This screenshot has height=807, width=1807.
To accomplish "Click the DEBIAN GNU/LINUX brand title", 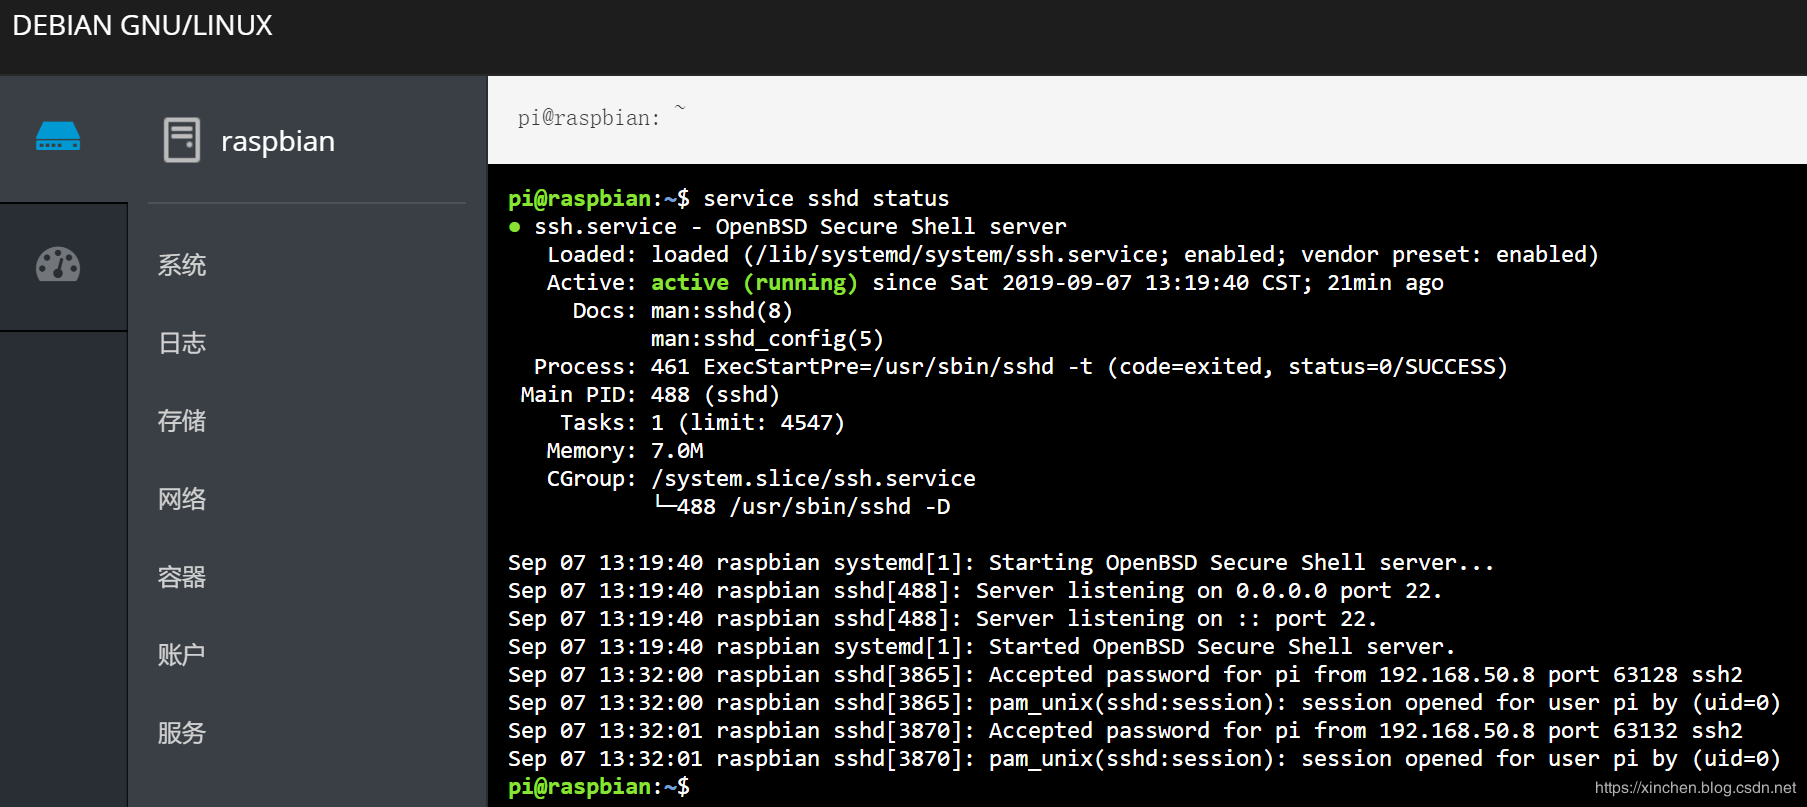I will pos(142,26).
